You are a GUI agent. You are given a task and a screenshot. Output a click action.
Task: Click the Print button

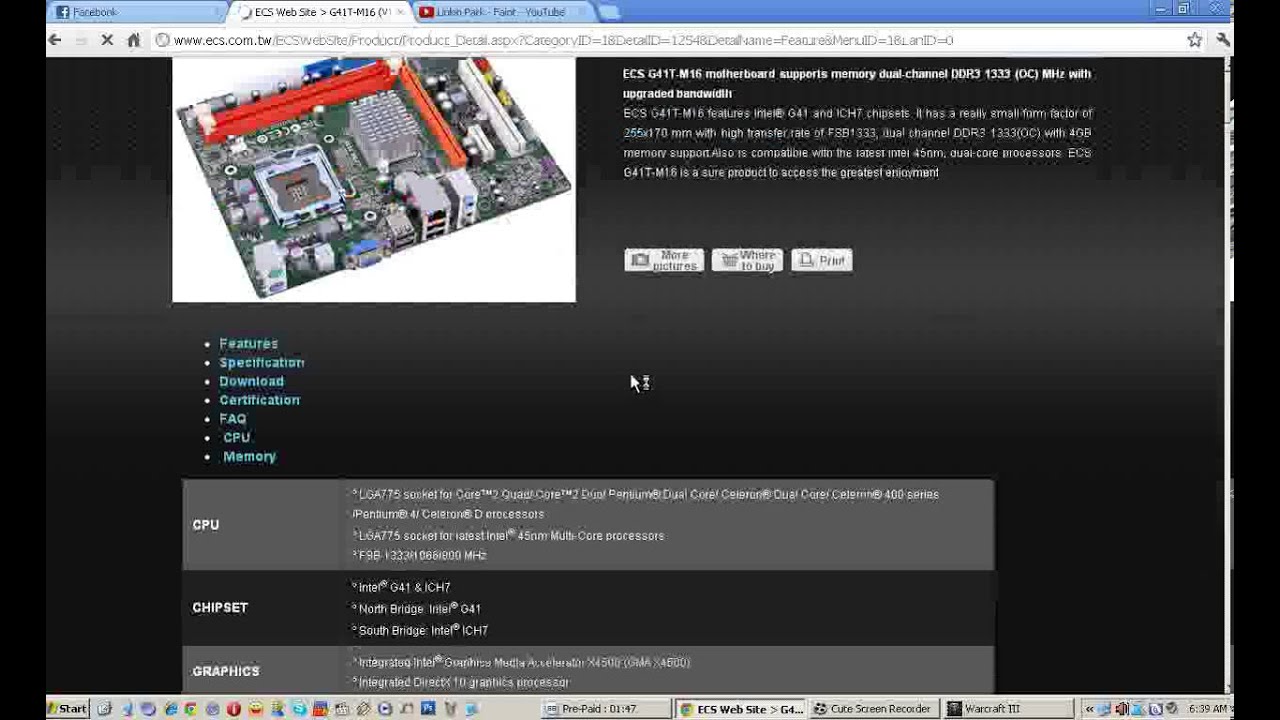tap(821, 260)
